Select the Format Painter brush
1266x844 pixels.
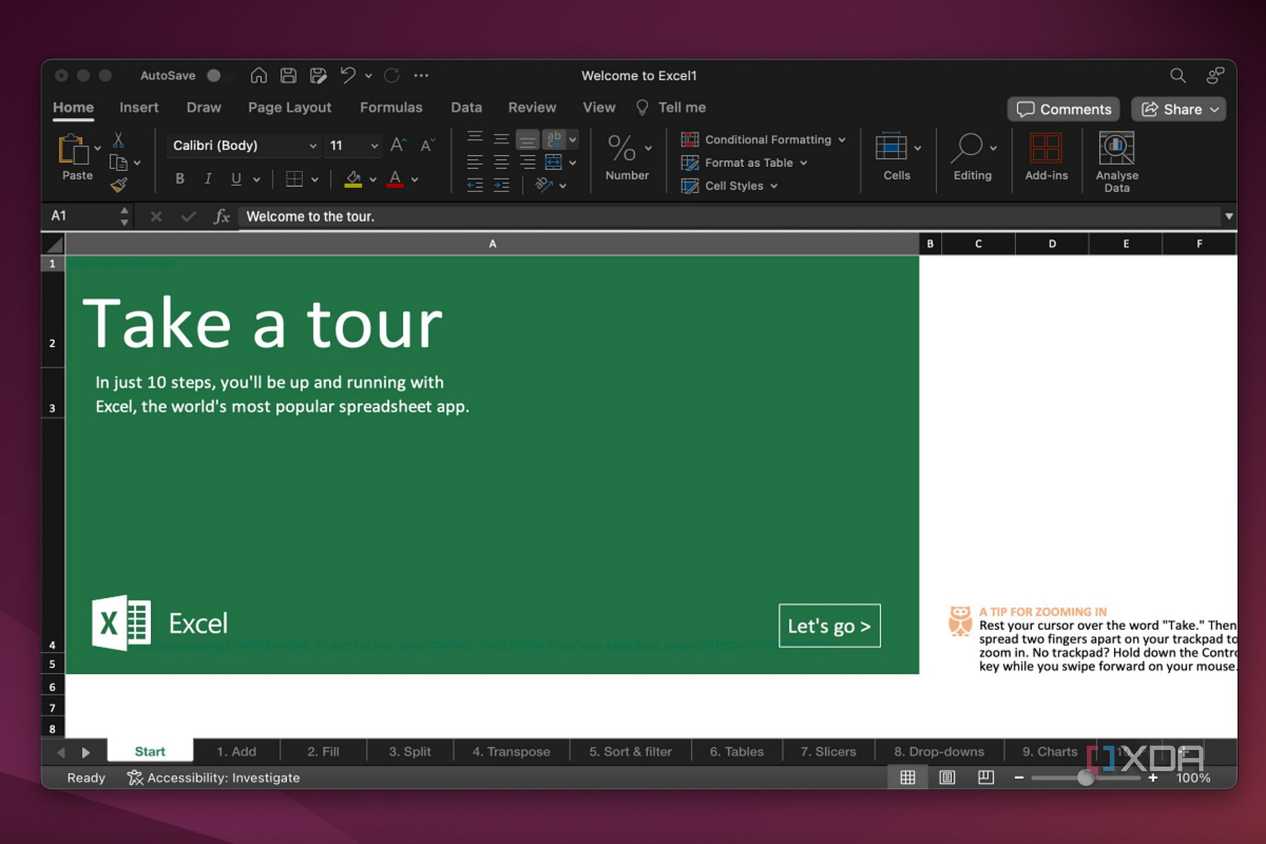pos(119,184)
